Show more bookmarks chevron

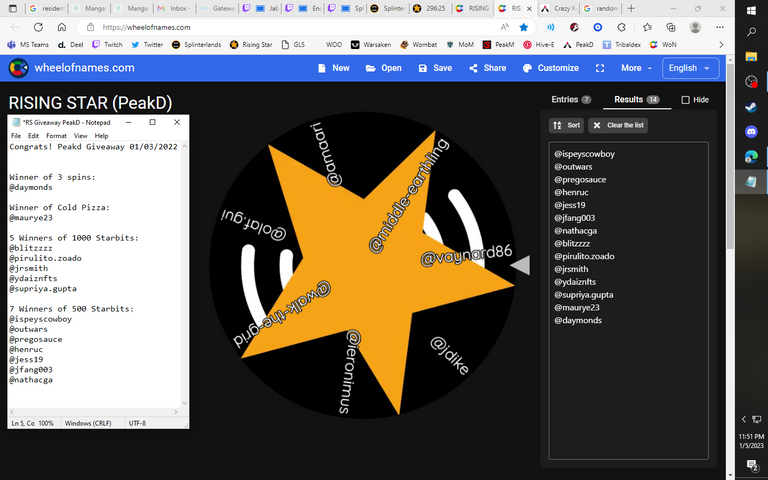720,45
